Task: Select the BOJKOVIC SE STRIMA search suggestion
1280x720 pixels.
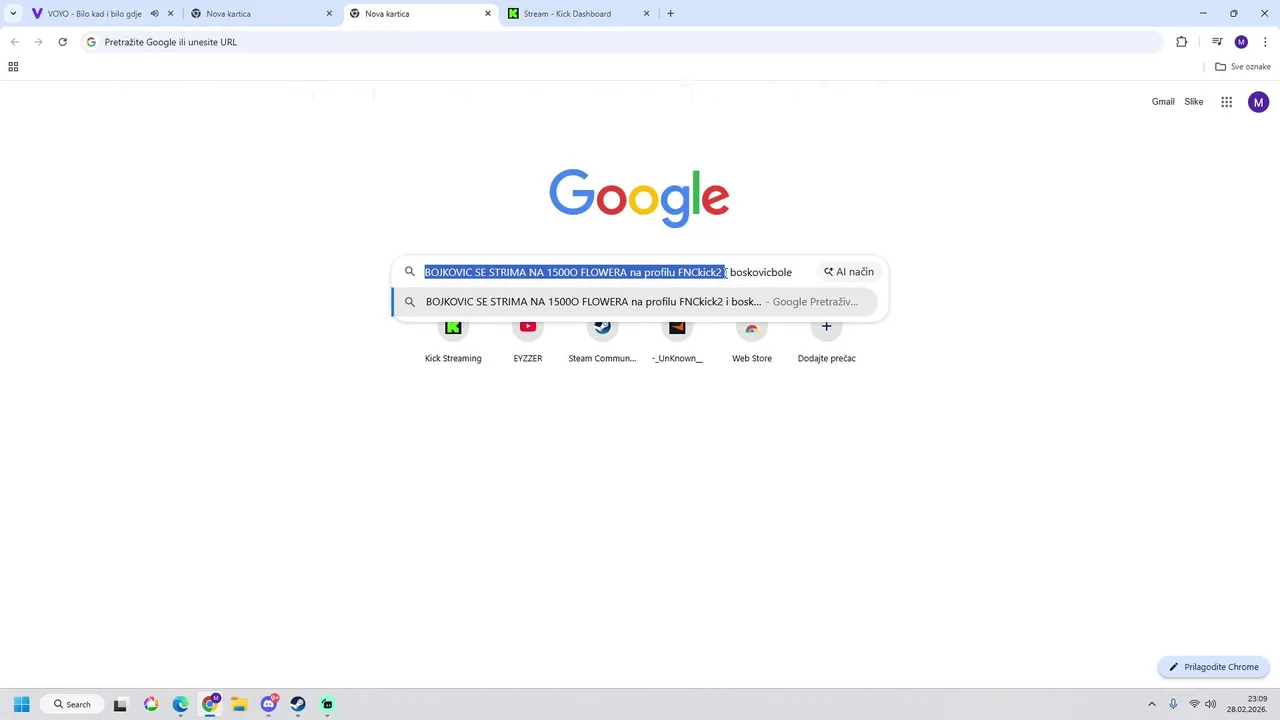Action: pos(635,302)
